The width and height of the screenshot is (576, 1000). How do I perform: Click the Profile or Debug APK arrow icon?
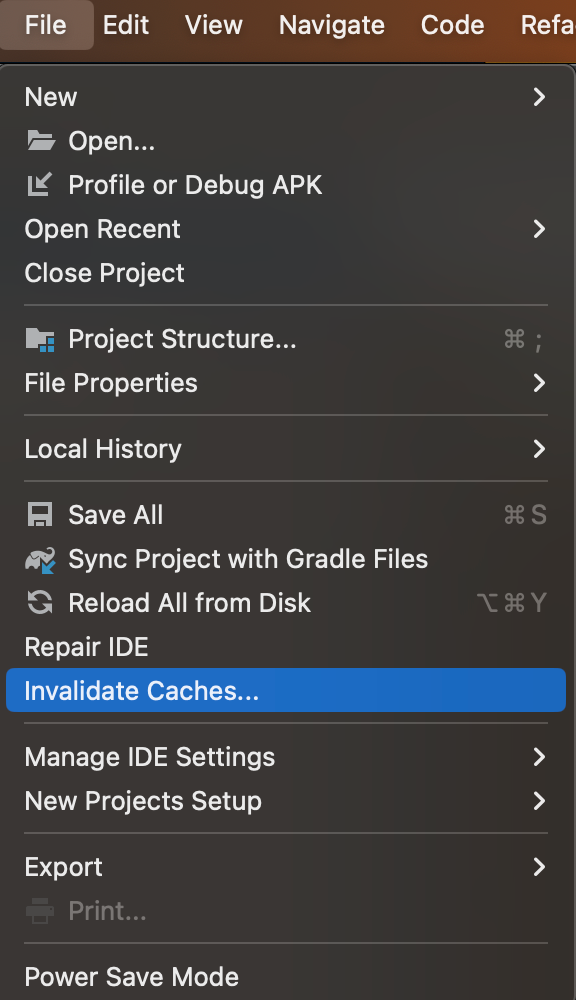pos(40,185)
